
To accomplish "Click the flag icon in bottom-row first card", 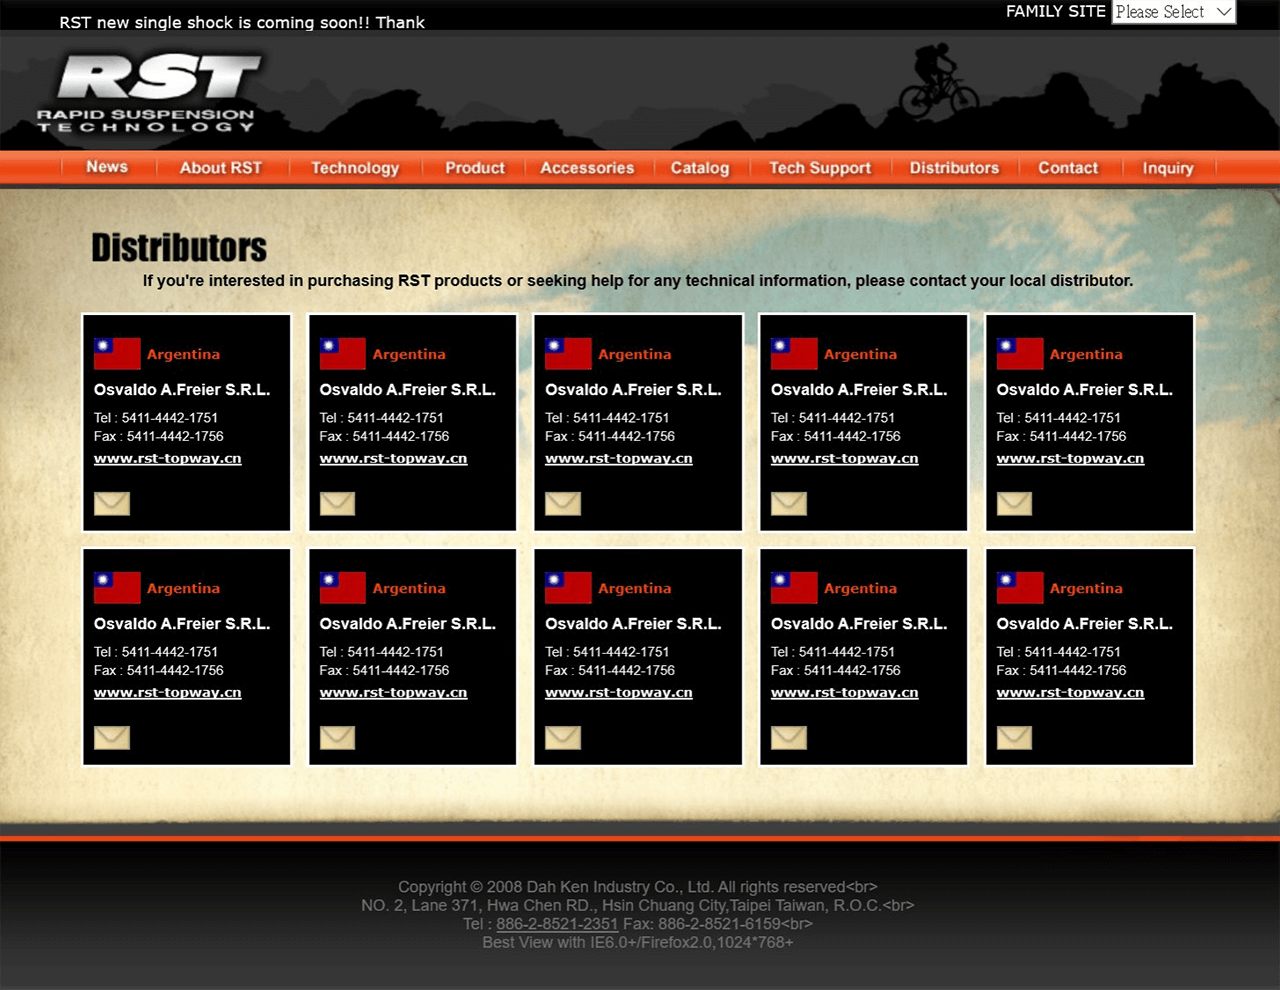I will coord(117,588).
